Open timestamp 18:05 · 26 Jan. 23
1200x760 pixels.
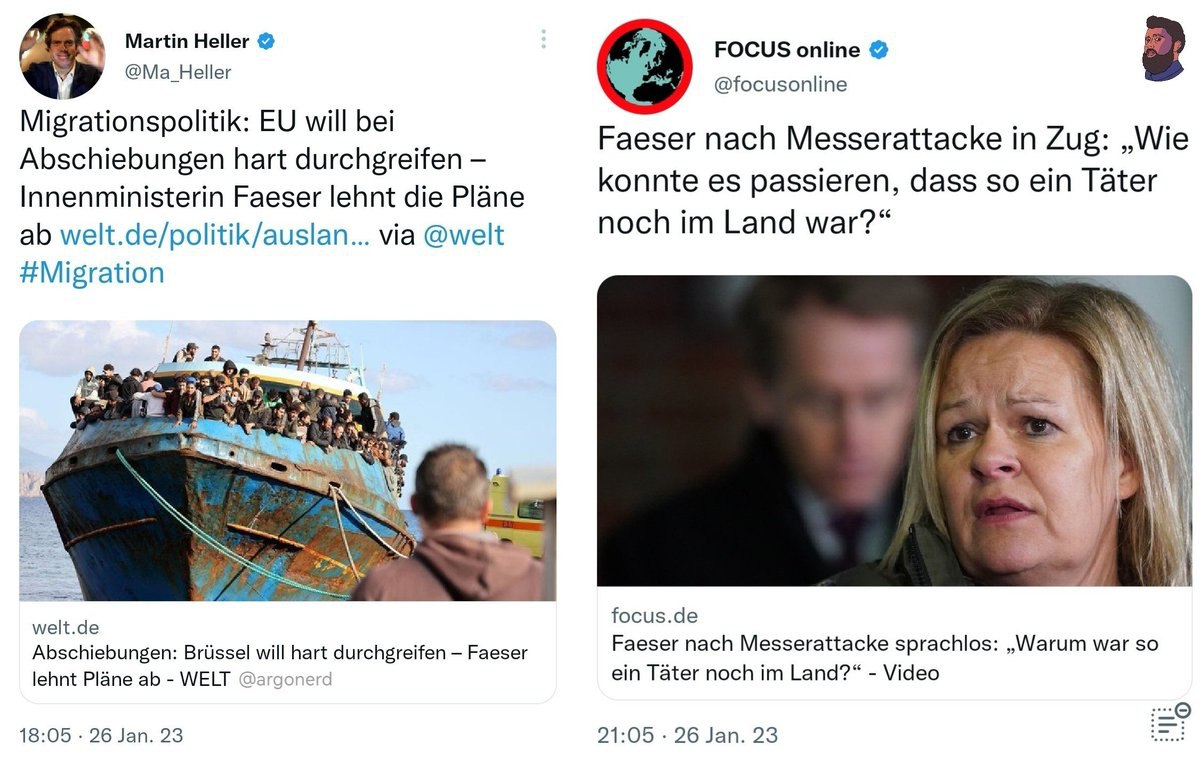coord(101,735)
